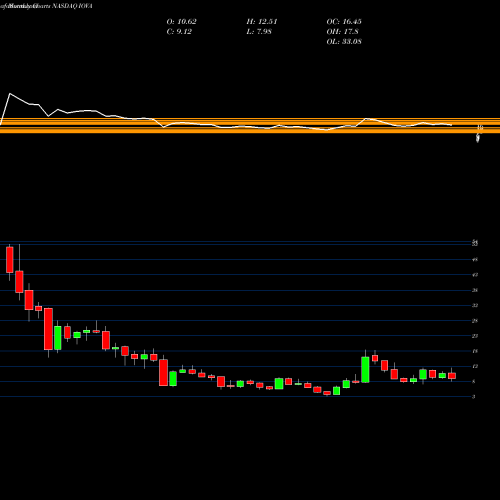The height and width of the screenshot is (500, 500).
Task: Click the 32 price axis label
Action: (475, 305)
